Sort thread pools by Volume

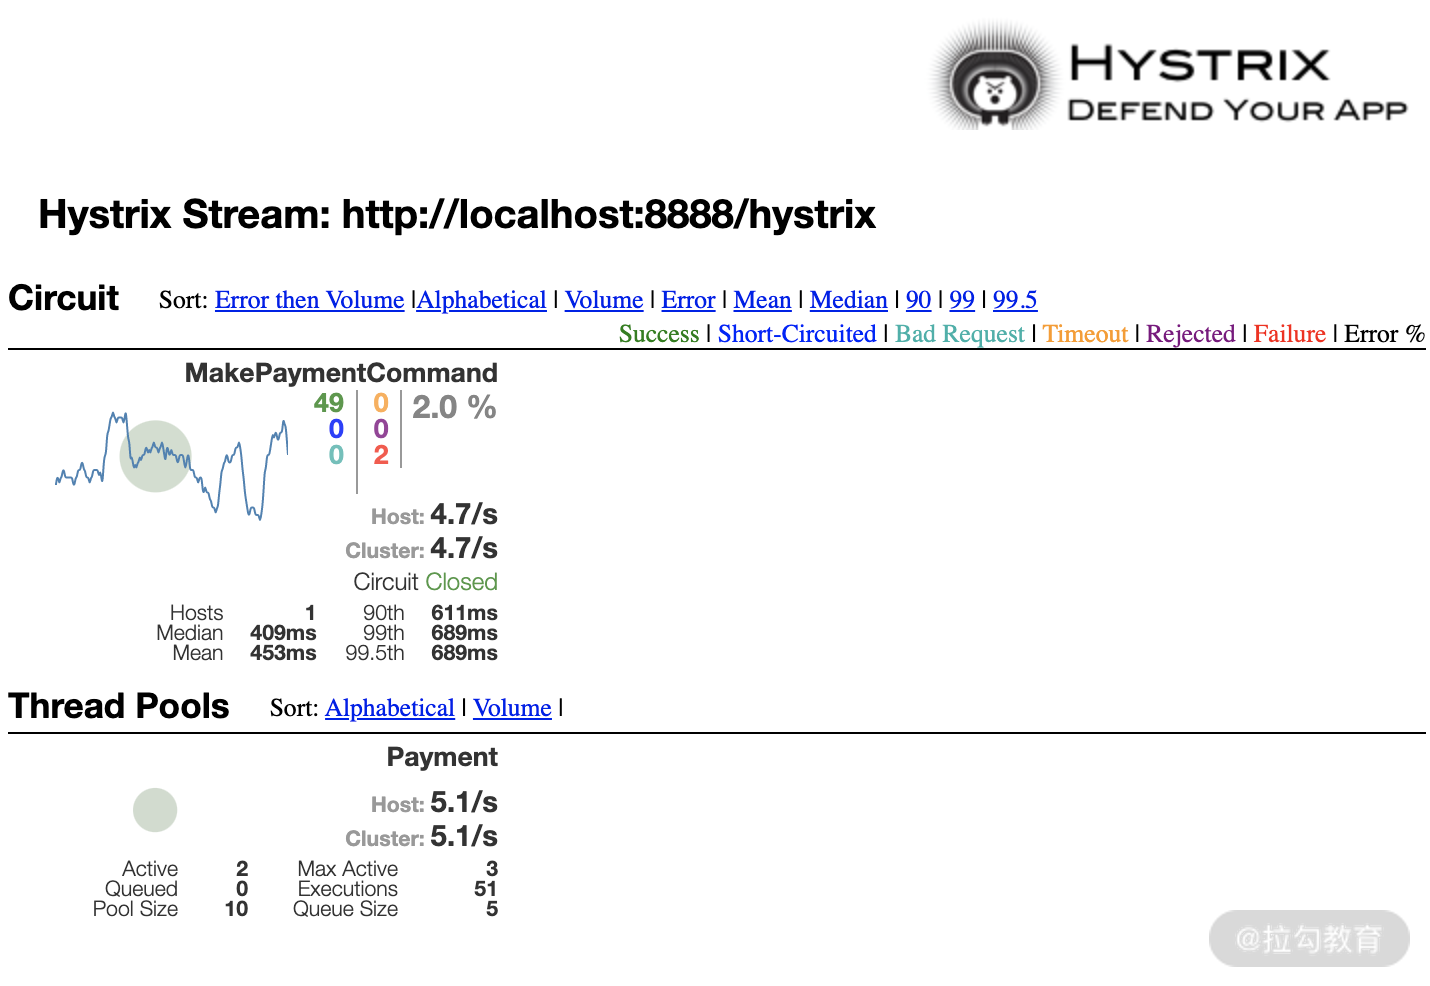pos(512,708)
